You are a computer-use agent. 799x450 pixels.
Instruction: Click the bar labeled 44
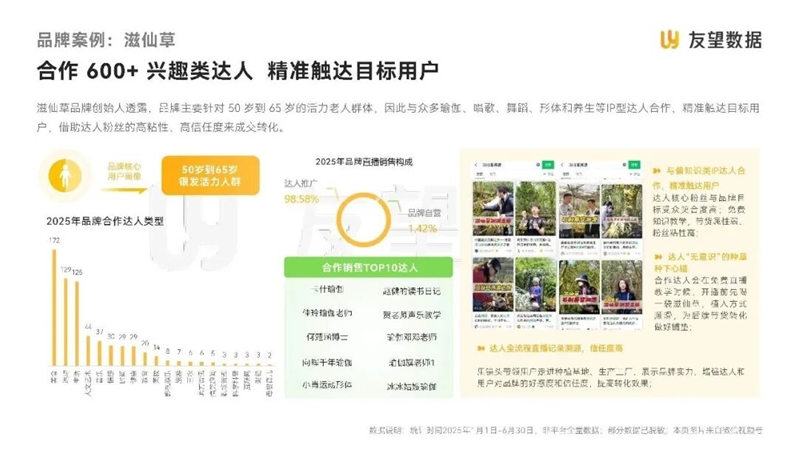[88, 351]
